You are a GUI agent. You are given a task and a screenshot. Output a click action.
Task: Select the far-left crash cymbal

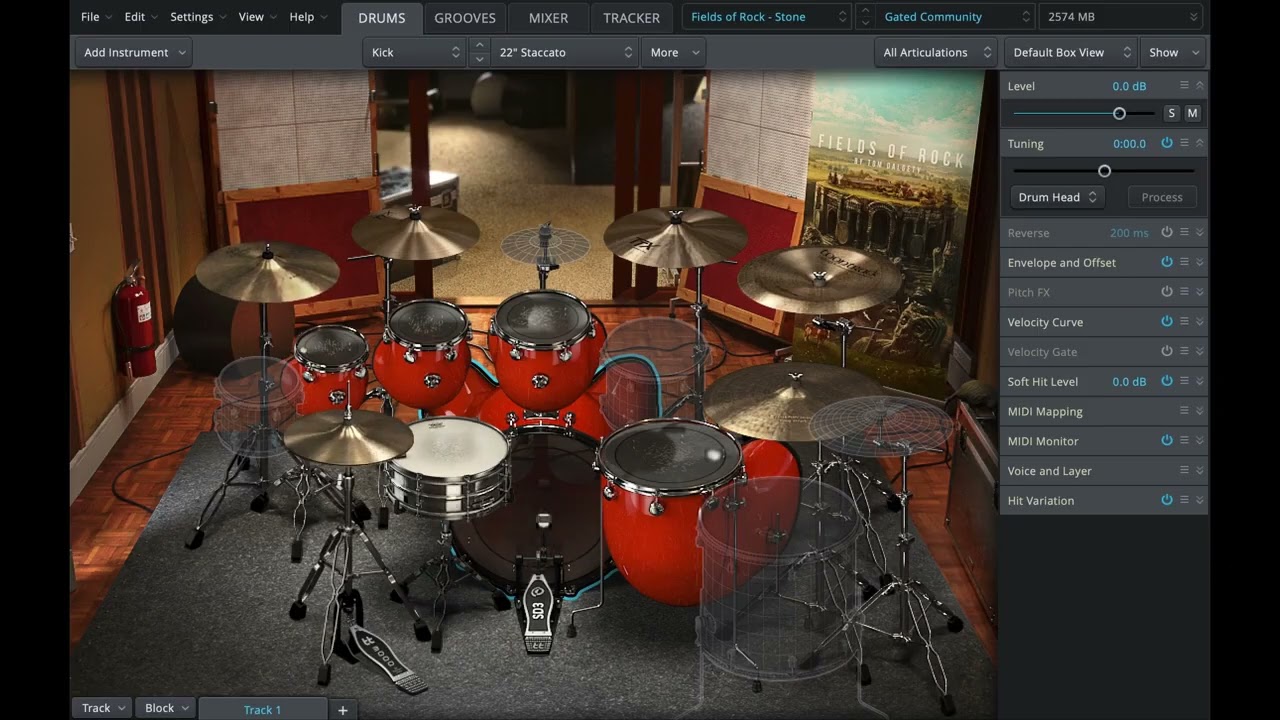tap(267, 271)
